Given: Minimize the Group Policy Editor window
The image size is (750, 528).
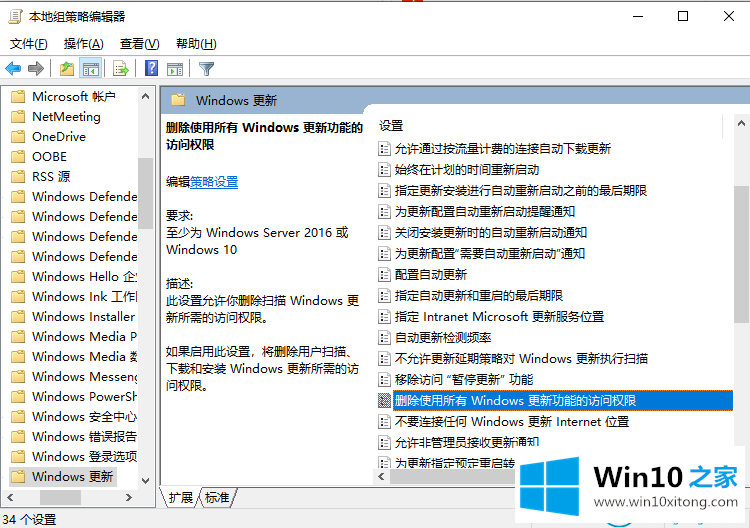Looking at the screenshot, I should [x=638, y=16].
